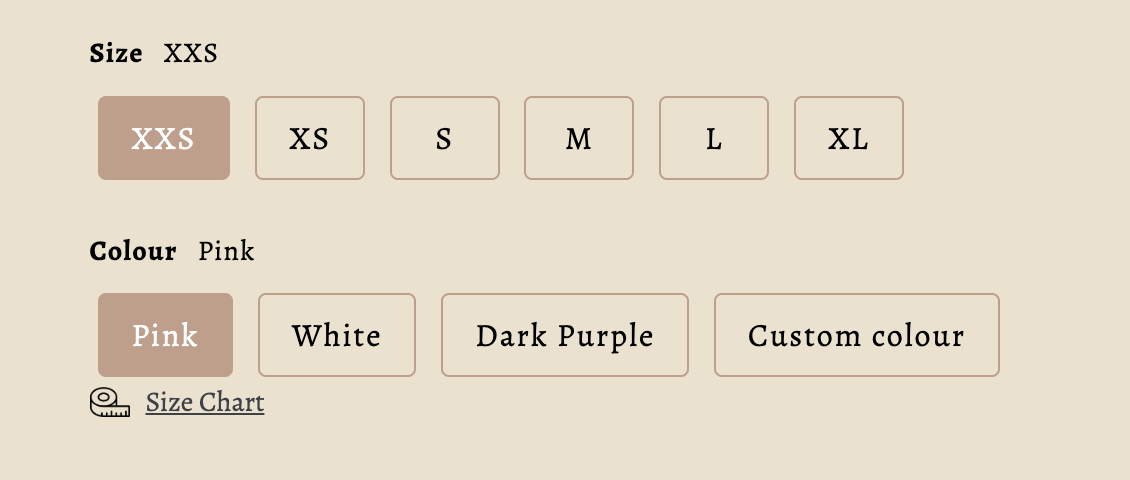The width and height of the screenshot is (1130, 480).
Task: Choose the White colour option
Action: pos(337,335)
